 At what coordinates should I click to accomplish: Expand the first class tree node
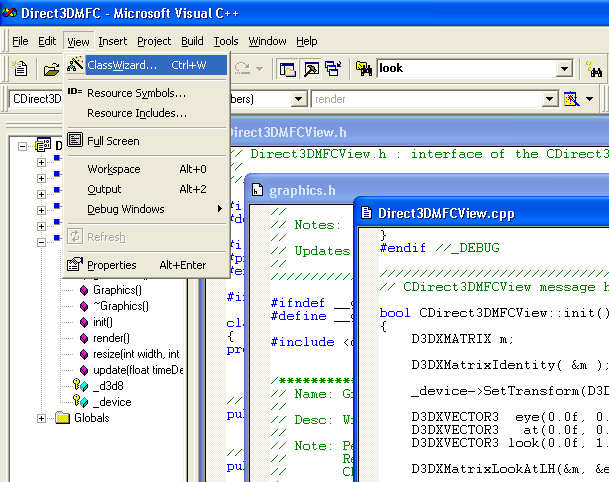(x=42, y=162)
